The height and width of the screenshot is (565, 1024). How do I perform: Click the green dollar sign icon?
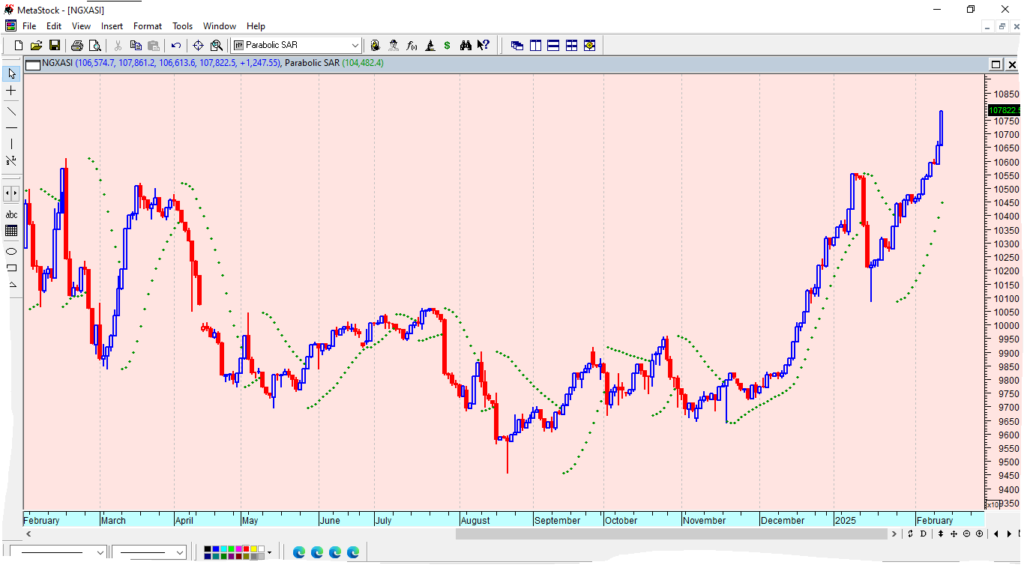[447, 45]
